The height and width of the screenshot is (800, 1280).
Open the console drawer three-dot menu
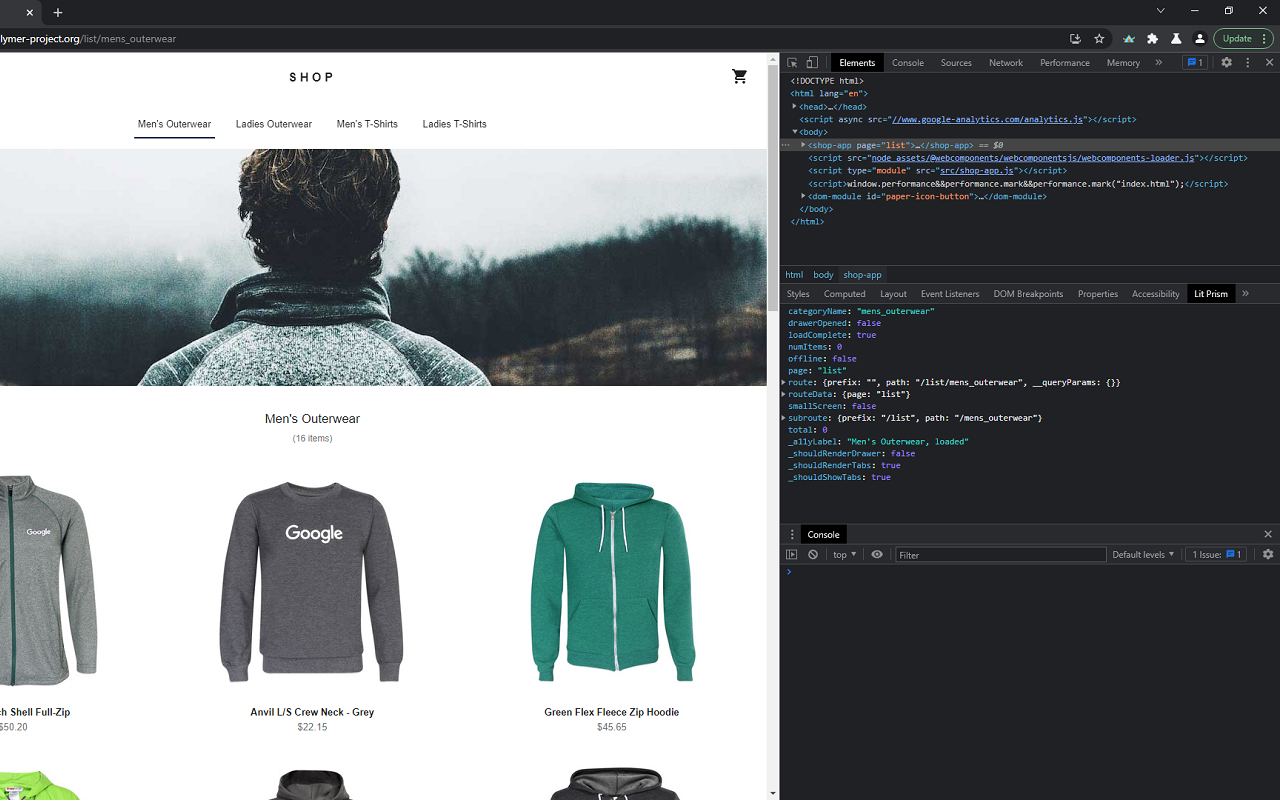coord(792,535)
